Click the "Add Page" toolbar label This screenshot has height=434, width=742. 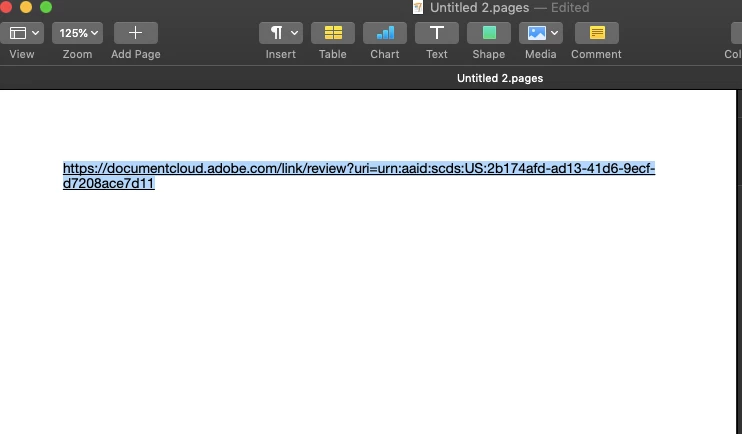[x=136, y=54]
